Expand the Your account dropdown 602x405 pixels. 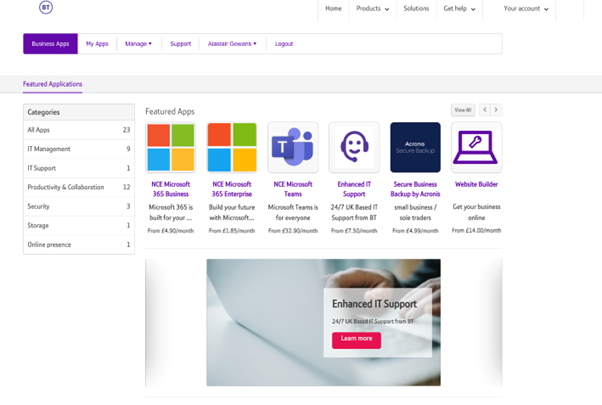click(x=526, y=8)
